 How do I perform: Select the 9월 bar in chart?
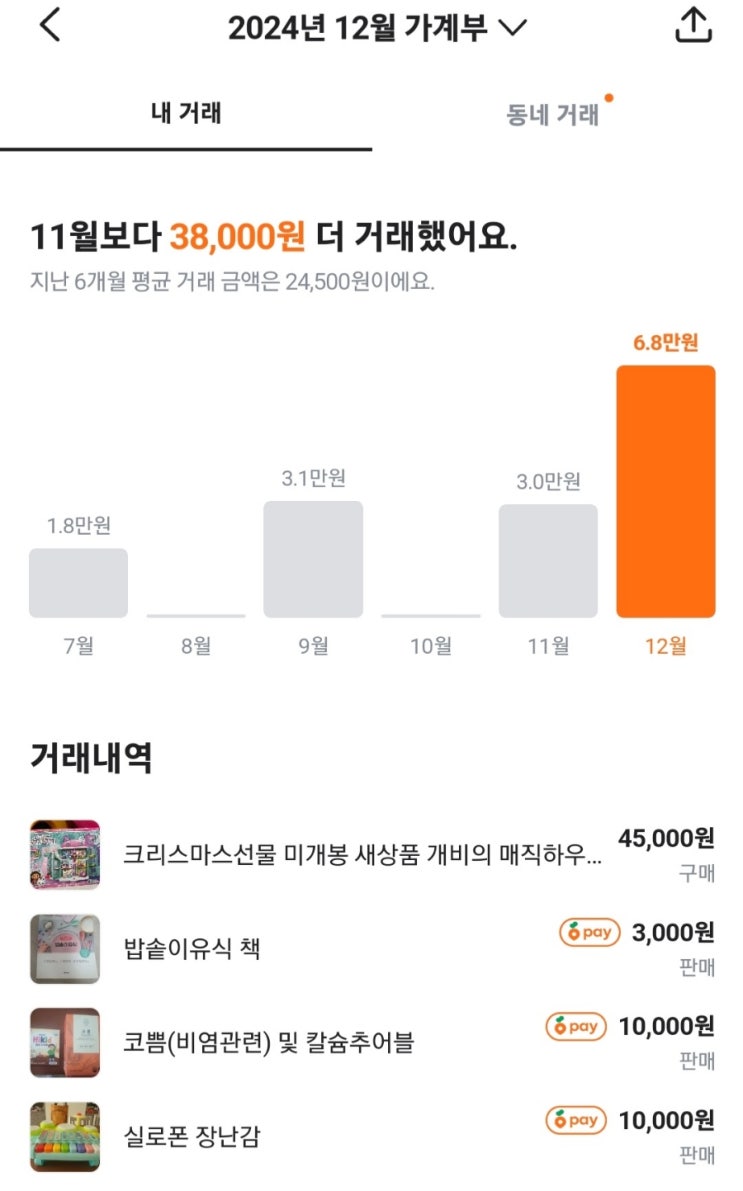(x=313, y=558)
